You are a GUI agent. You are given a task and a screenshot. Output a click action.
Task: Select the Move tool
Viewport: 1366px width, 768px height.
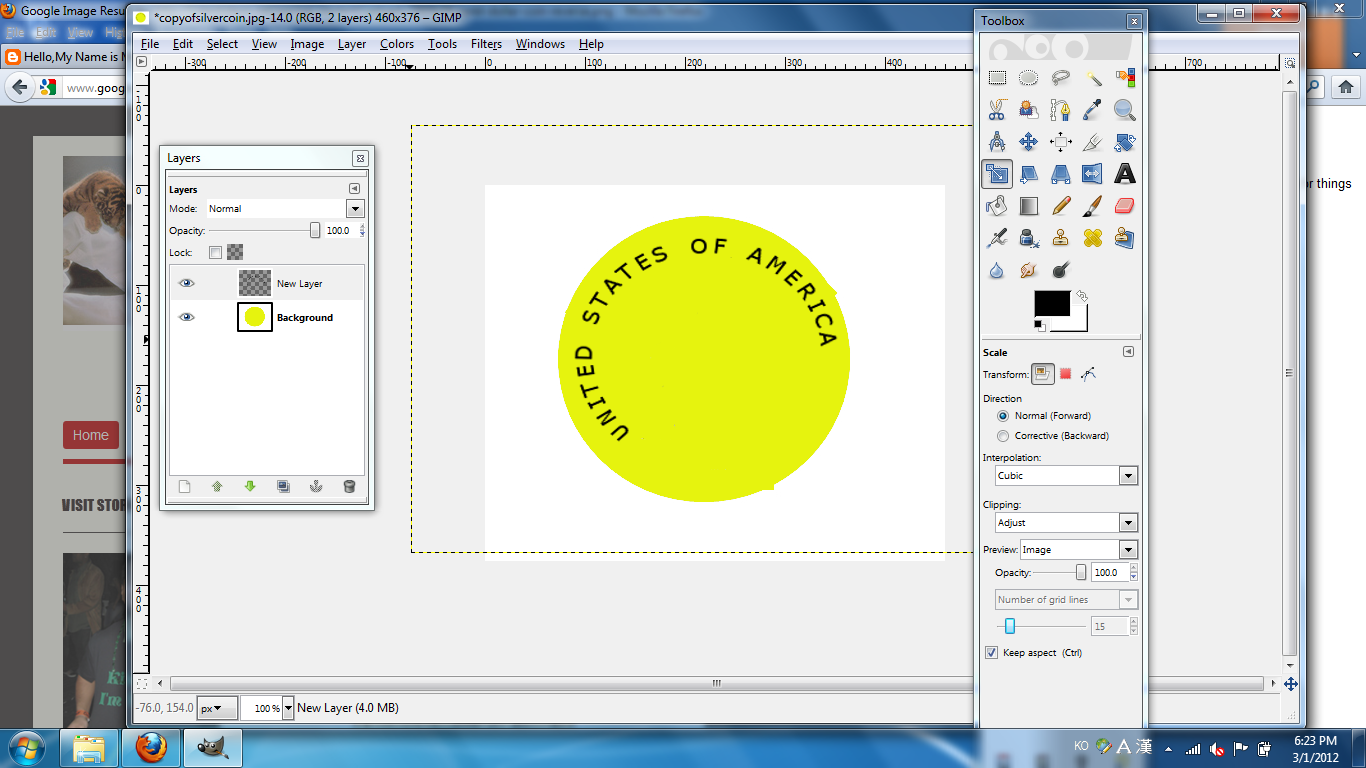[1029, 142]
